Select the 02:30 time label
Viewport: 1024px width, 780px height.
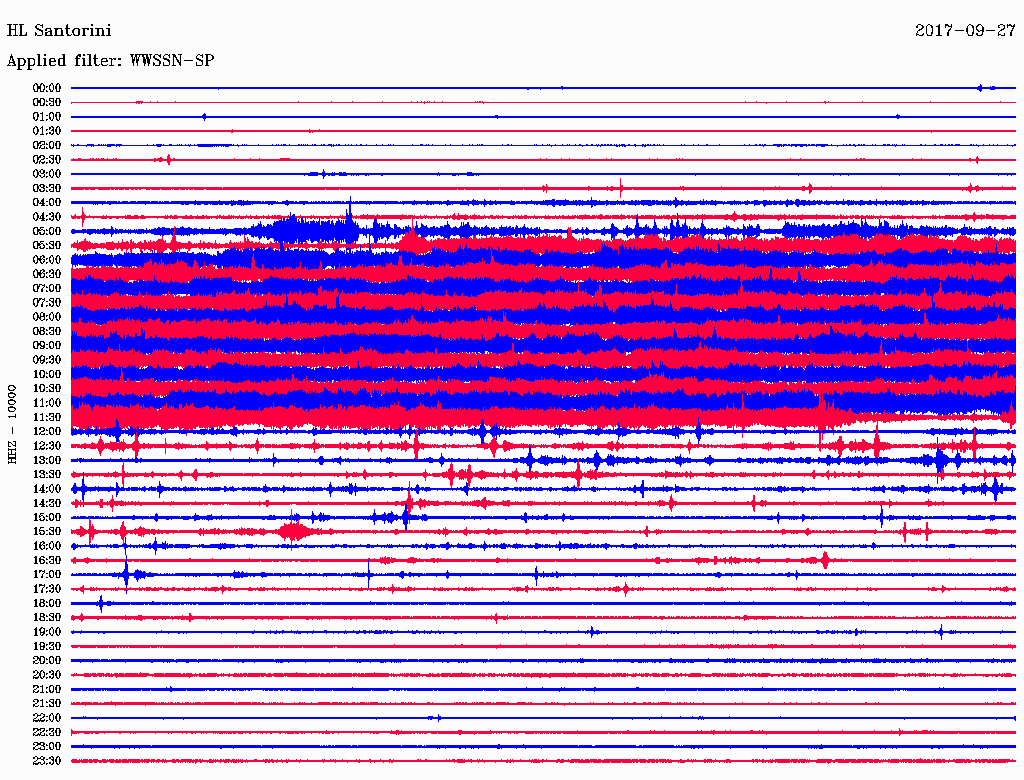pyautogui.click(x=47, y=159)
